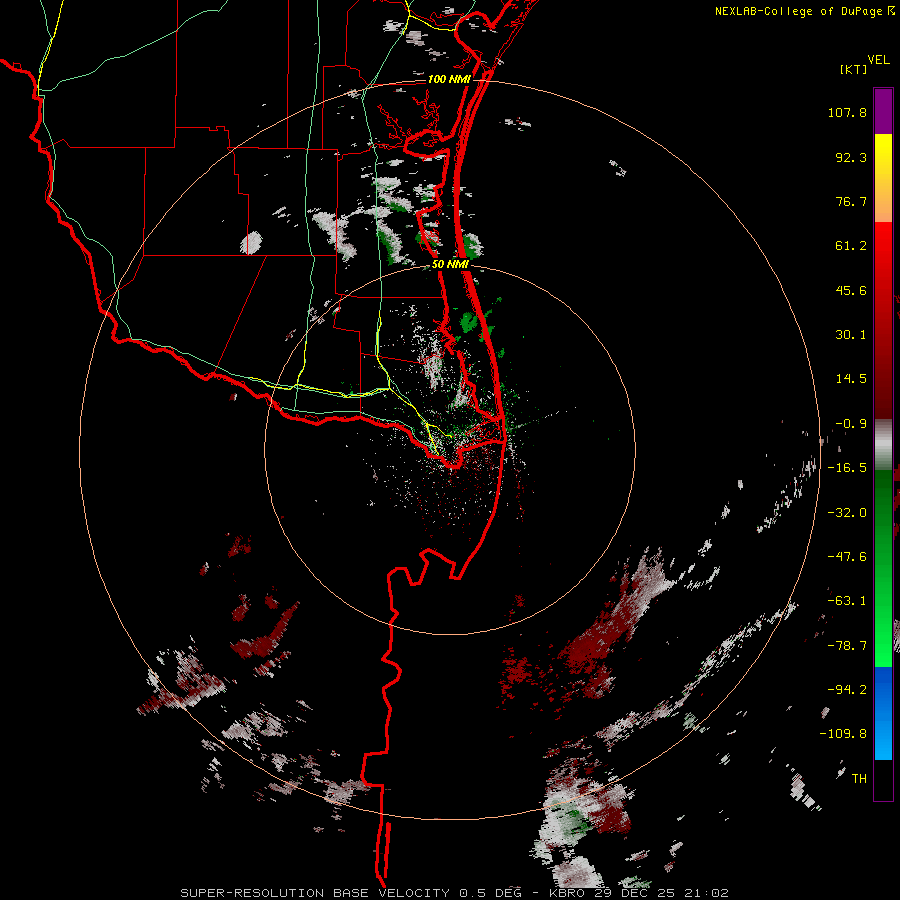900x900 pixels.
Task: Pick the gray near-zero segment of the color bar
Action: pyautogui.click(x=883, y=445)
